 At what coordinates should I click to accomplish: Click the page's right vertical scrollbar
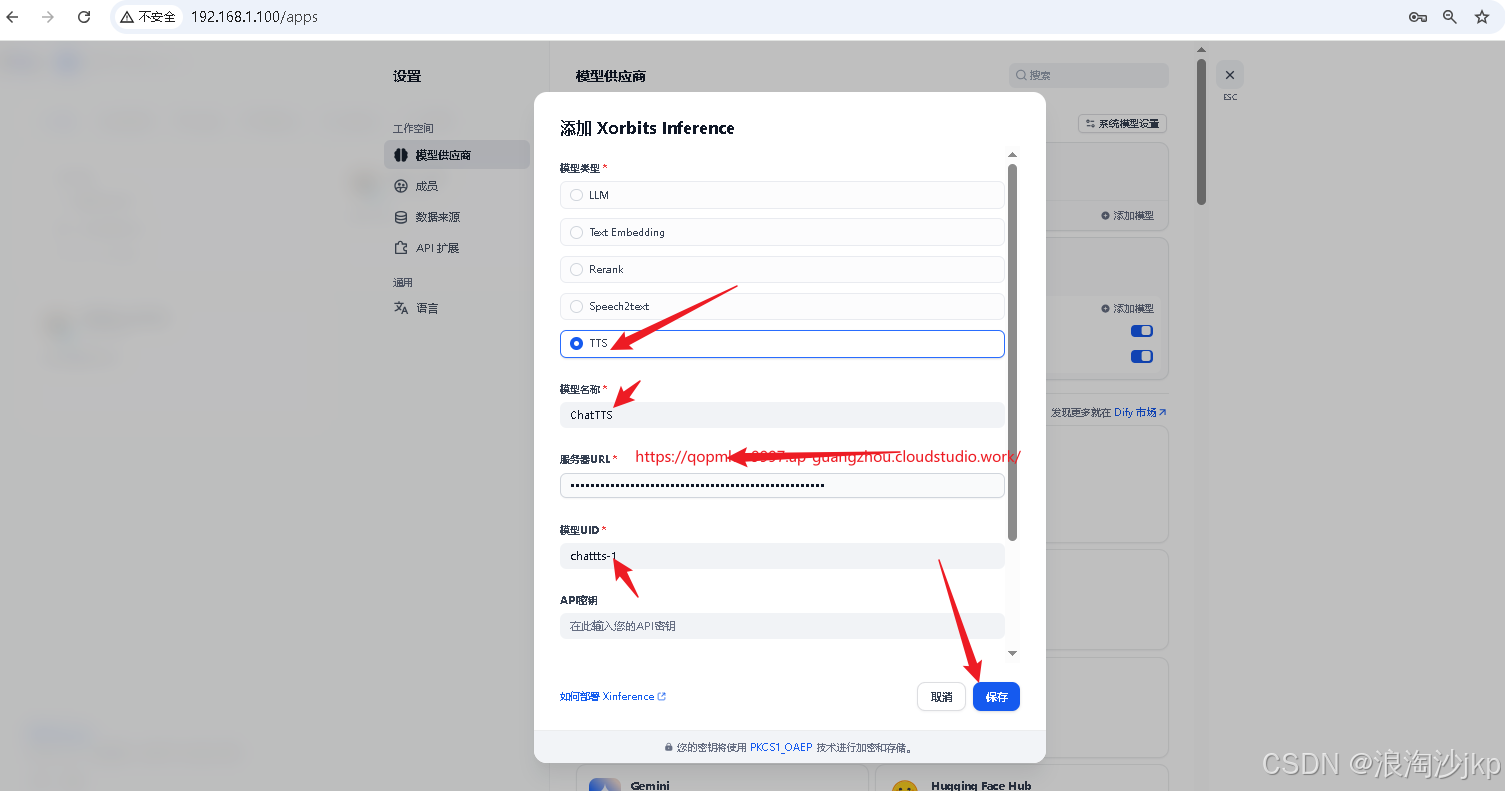click(1201, 130)
